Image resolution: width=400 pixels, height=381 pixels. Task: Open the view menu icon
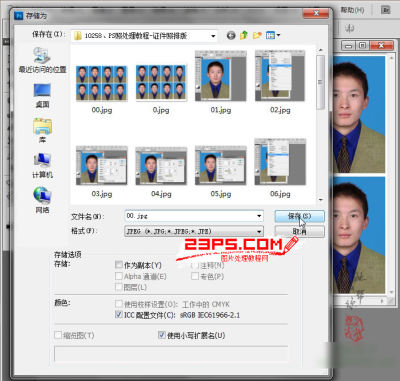(x=273, y=35)
